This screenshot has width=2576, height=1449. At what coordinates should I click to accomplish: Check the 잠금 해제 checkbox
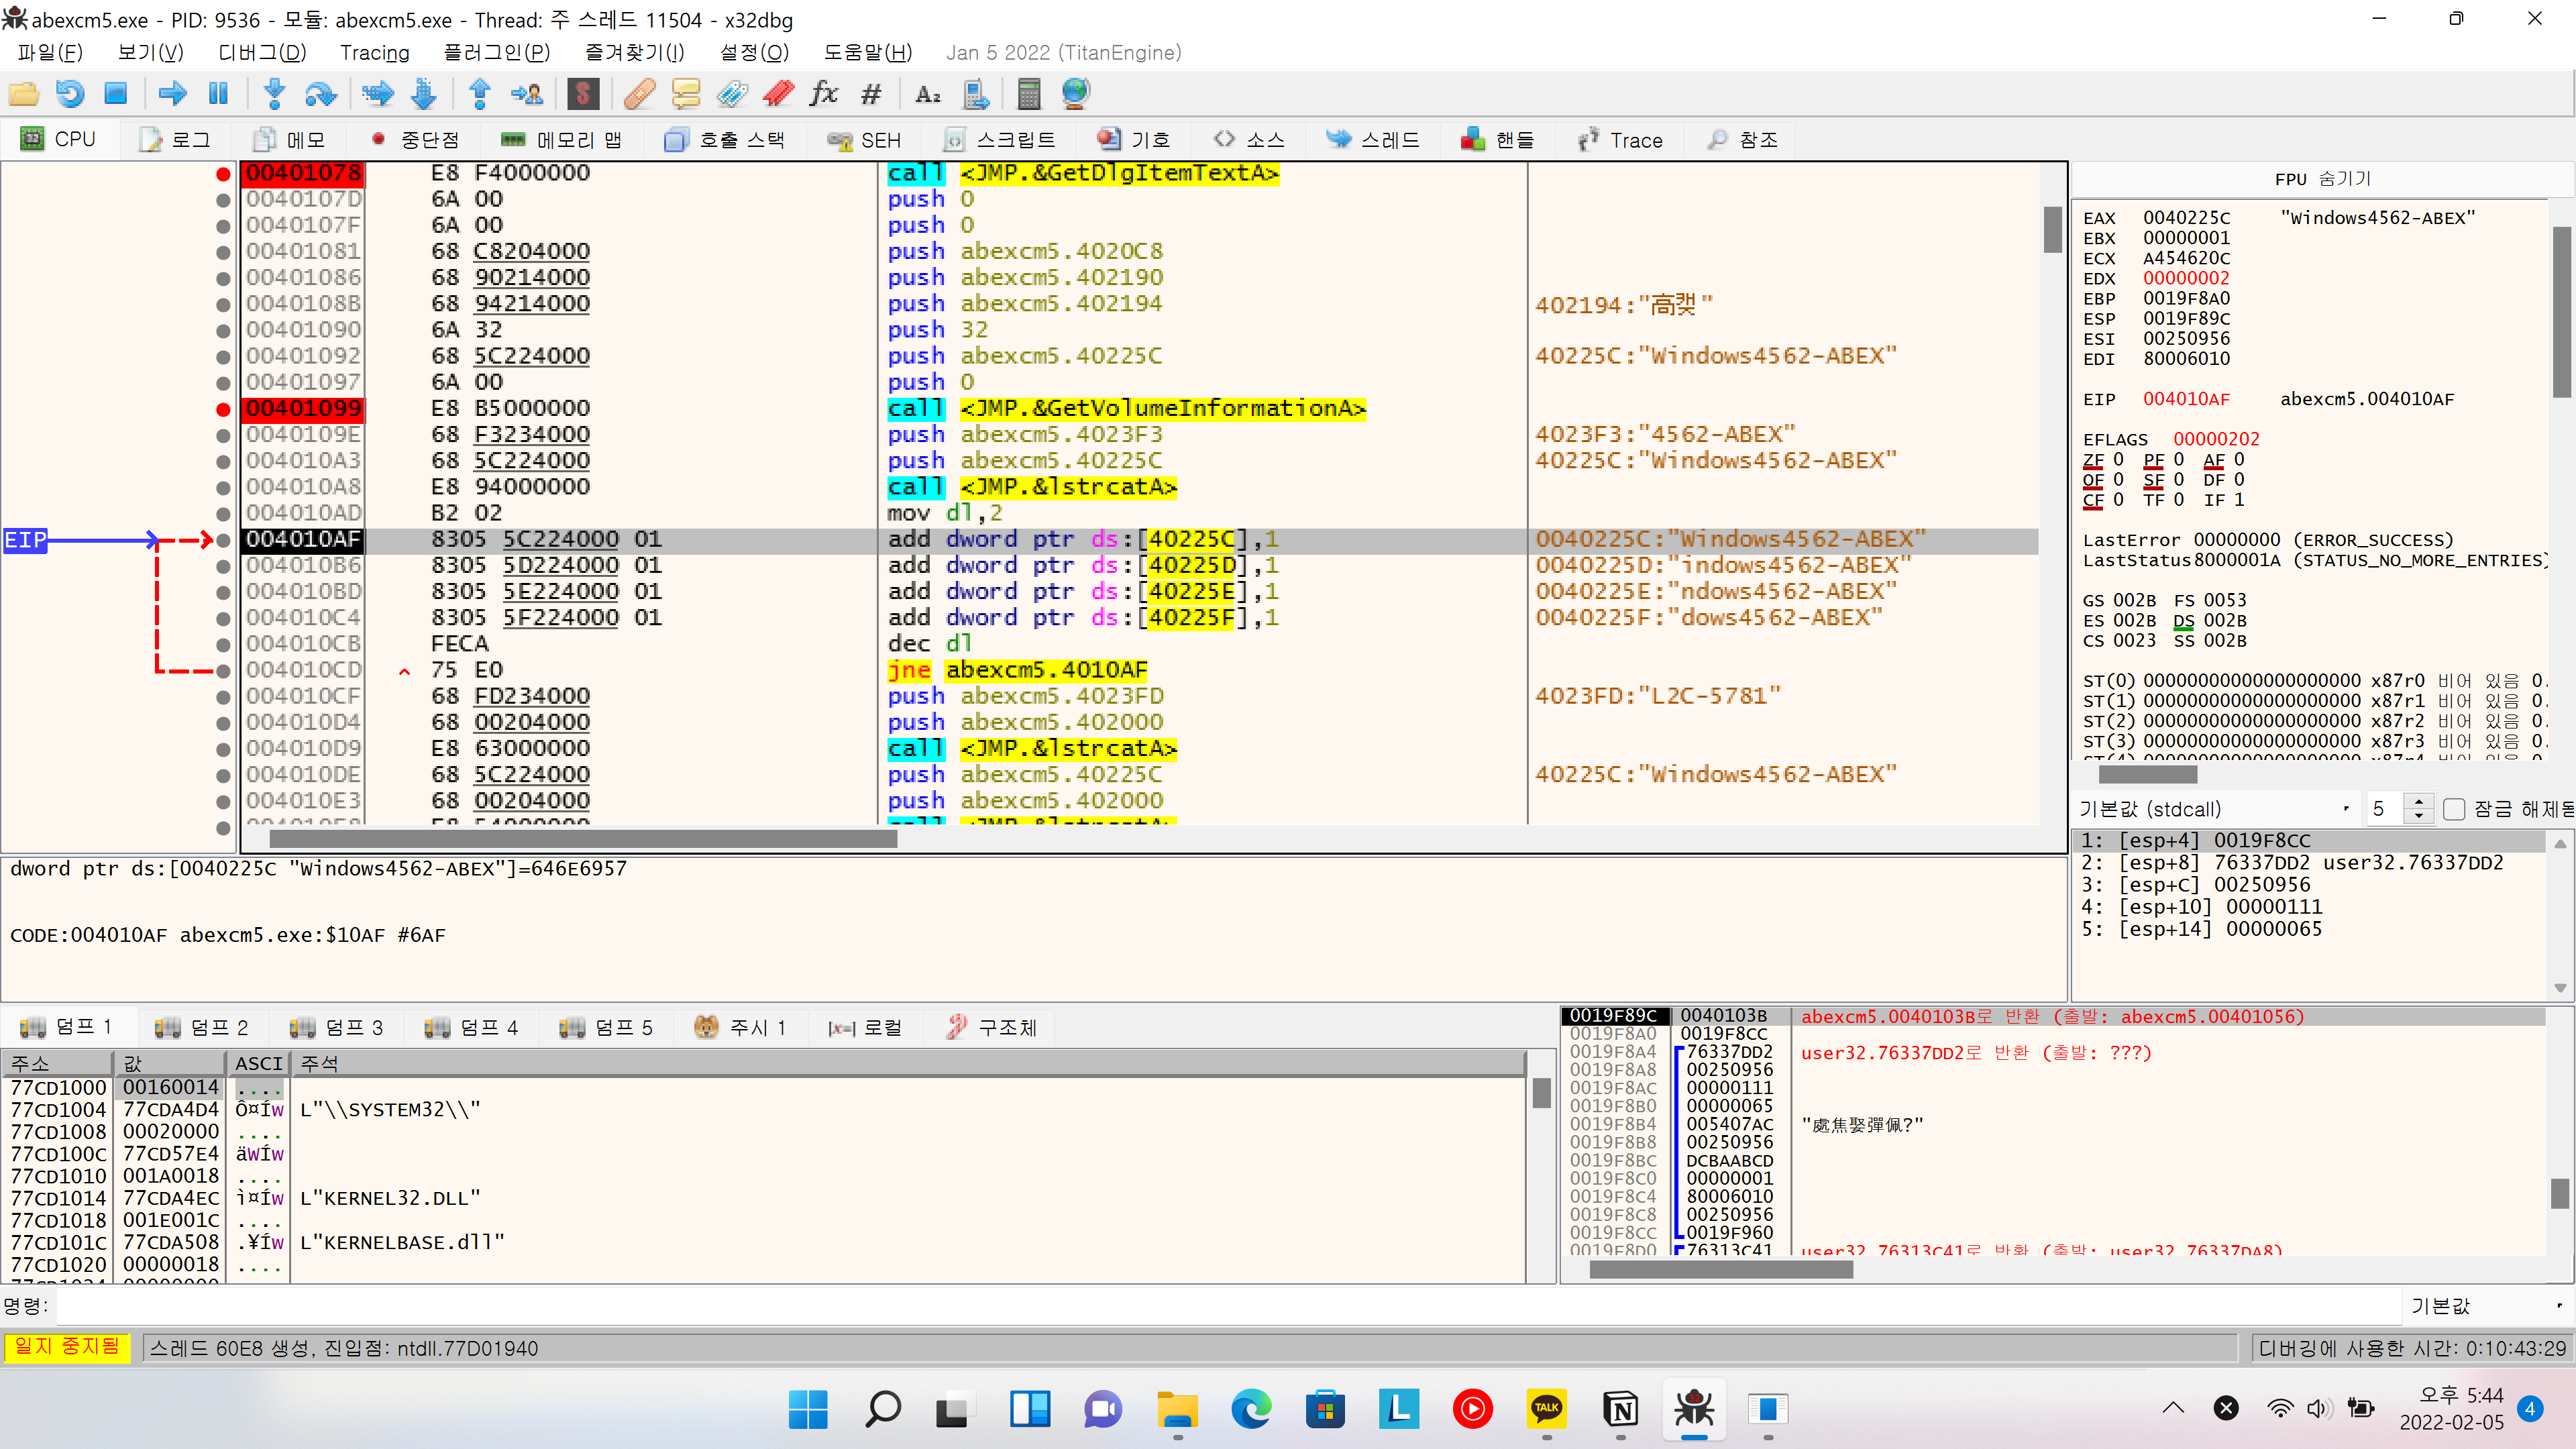click(2454, 809)
